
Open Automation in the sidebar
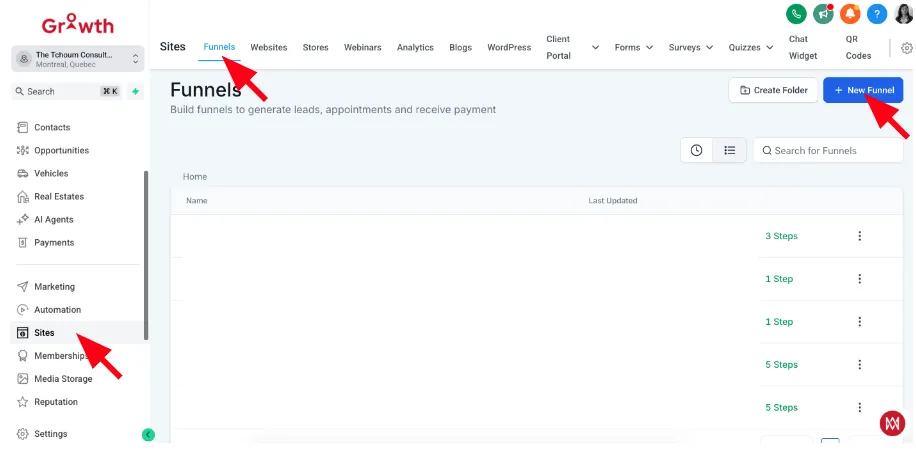57,310
